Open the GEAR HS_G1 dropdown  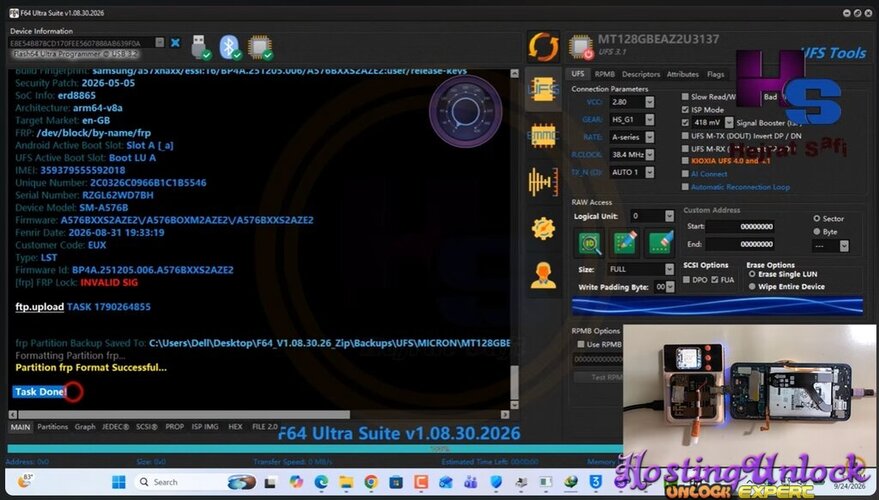coord(649,119)
